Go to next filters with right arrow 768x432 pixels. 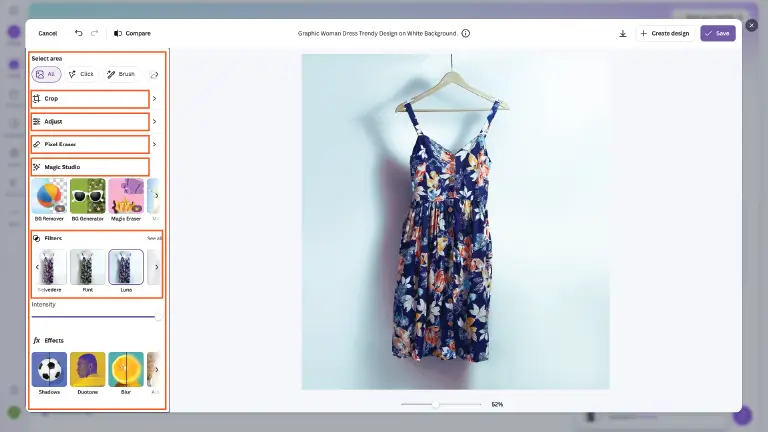point(156,267)
